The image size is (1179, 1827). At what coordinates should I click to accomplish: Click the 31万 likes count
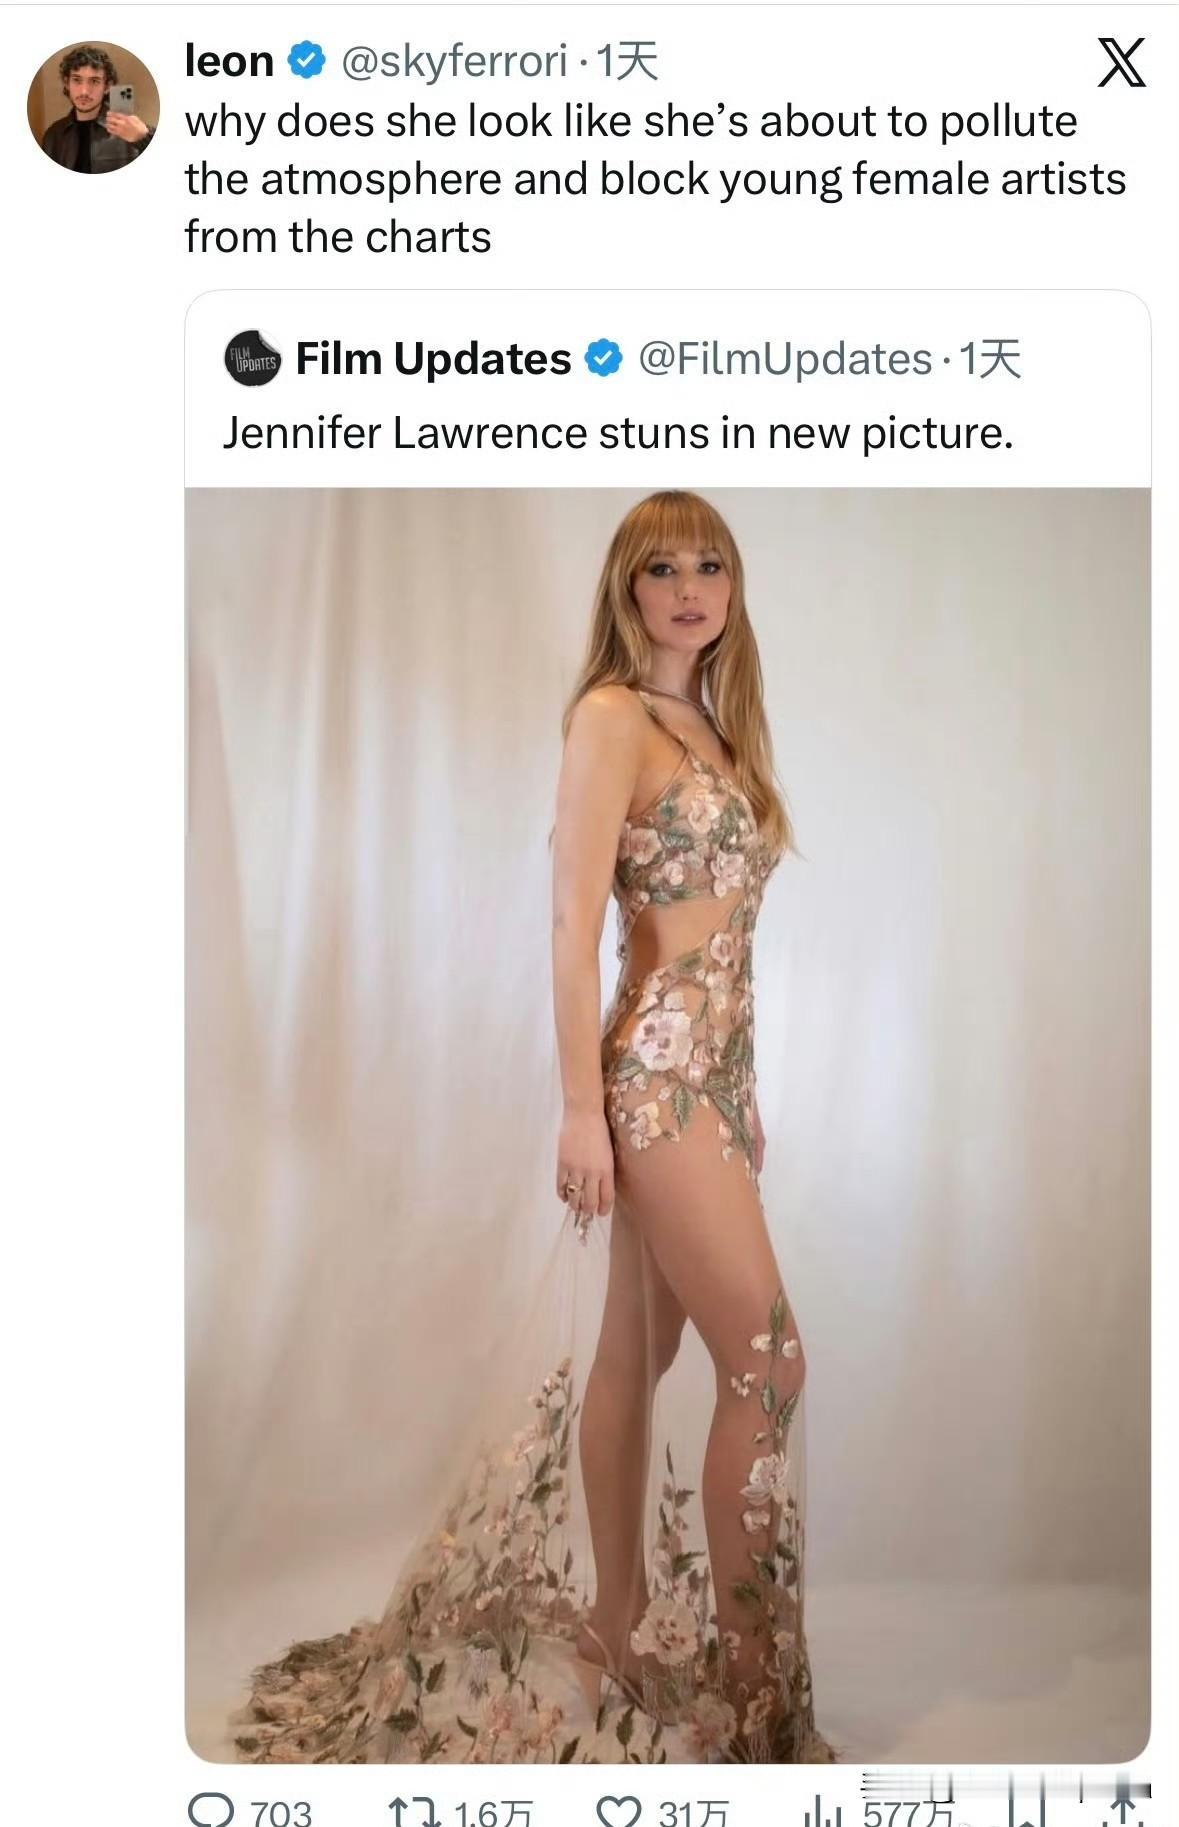click(693, 1812)
